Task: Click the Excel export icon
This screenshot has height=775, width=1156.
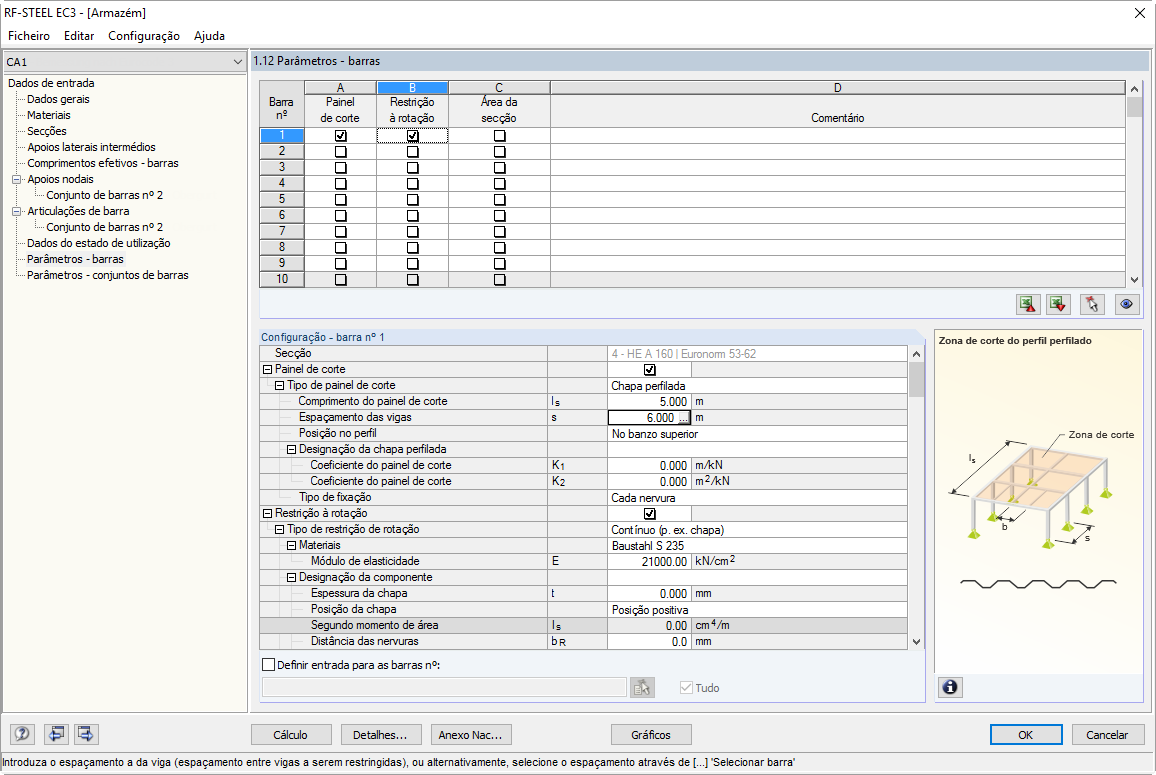Action: click(1028, 304)
